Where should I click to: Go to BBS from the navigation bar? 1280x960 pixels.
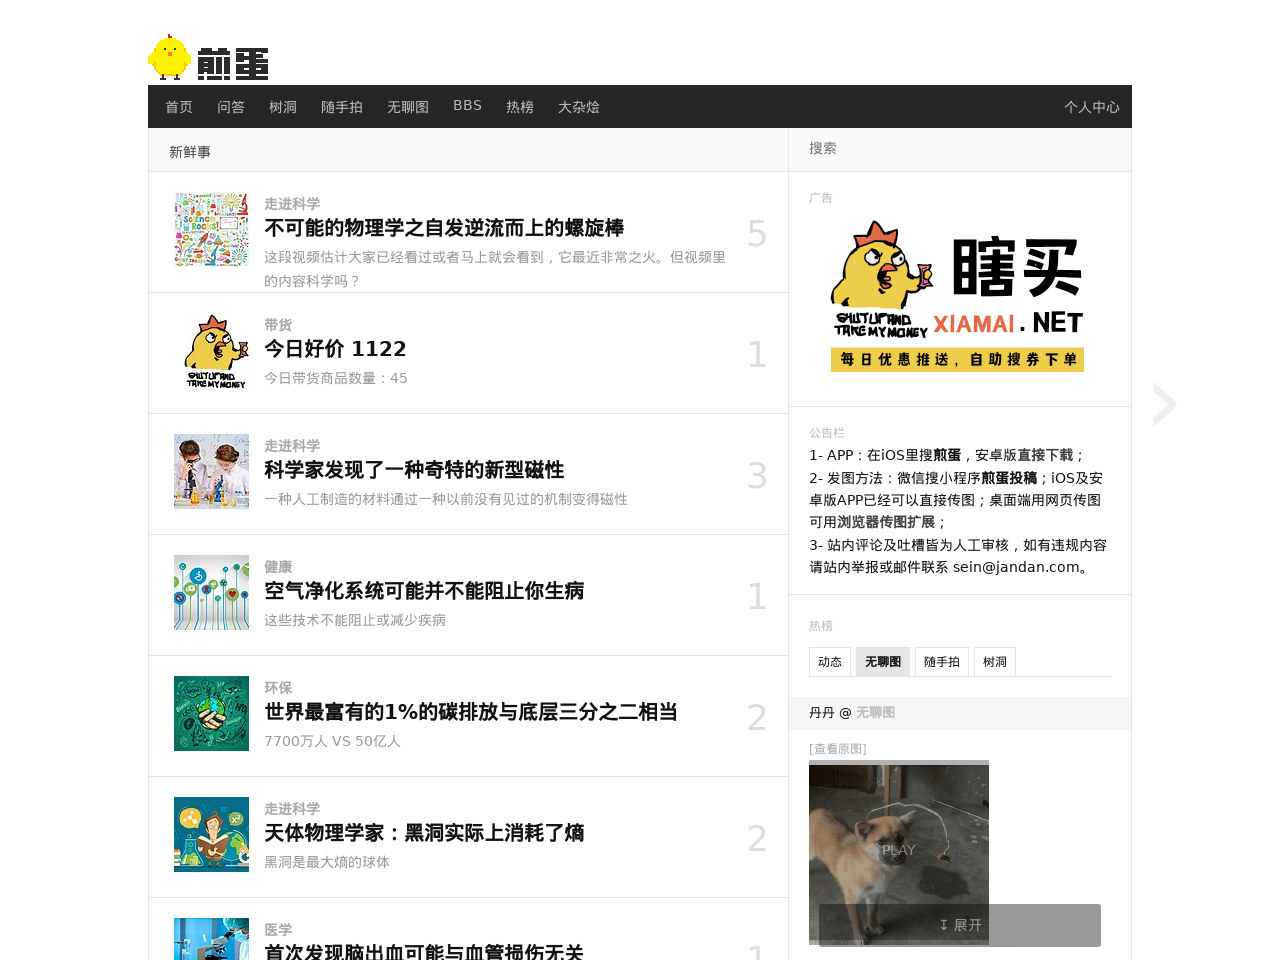coord(467,106)
